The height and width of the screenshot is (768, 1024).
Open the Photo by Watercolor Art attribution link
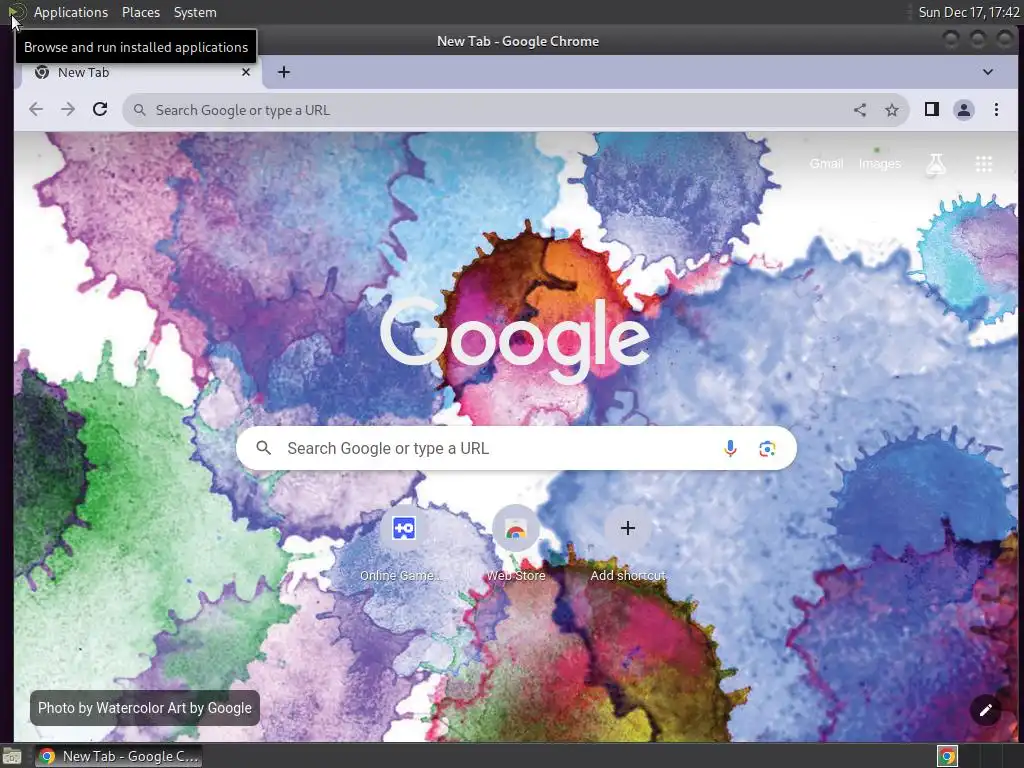click(x=145, y=708)
